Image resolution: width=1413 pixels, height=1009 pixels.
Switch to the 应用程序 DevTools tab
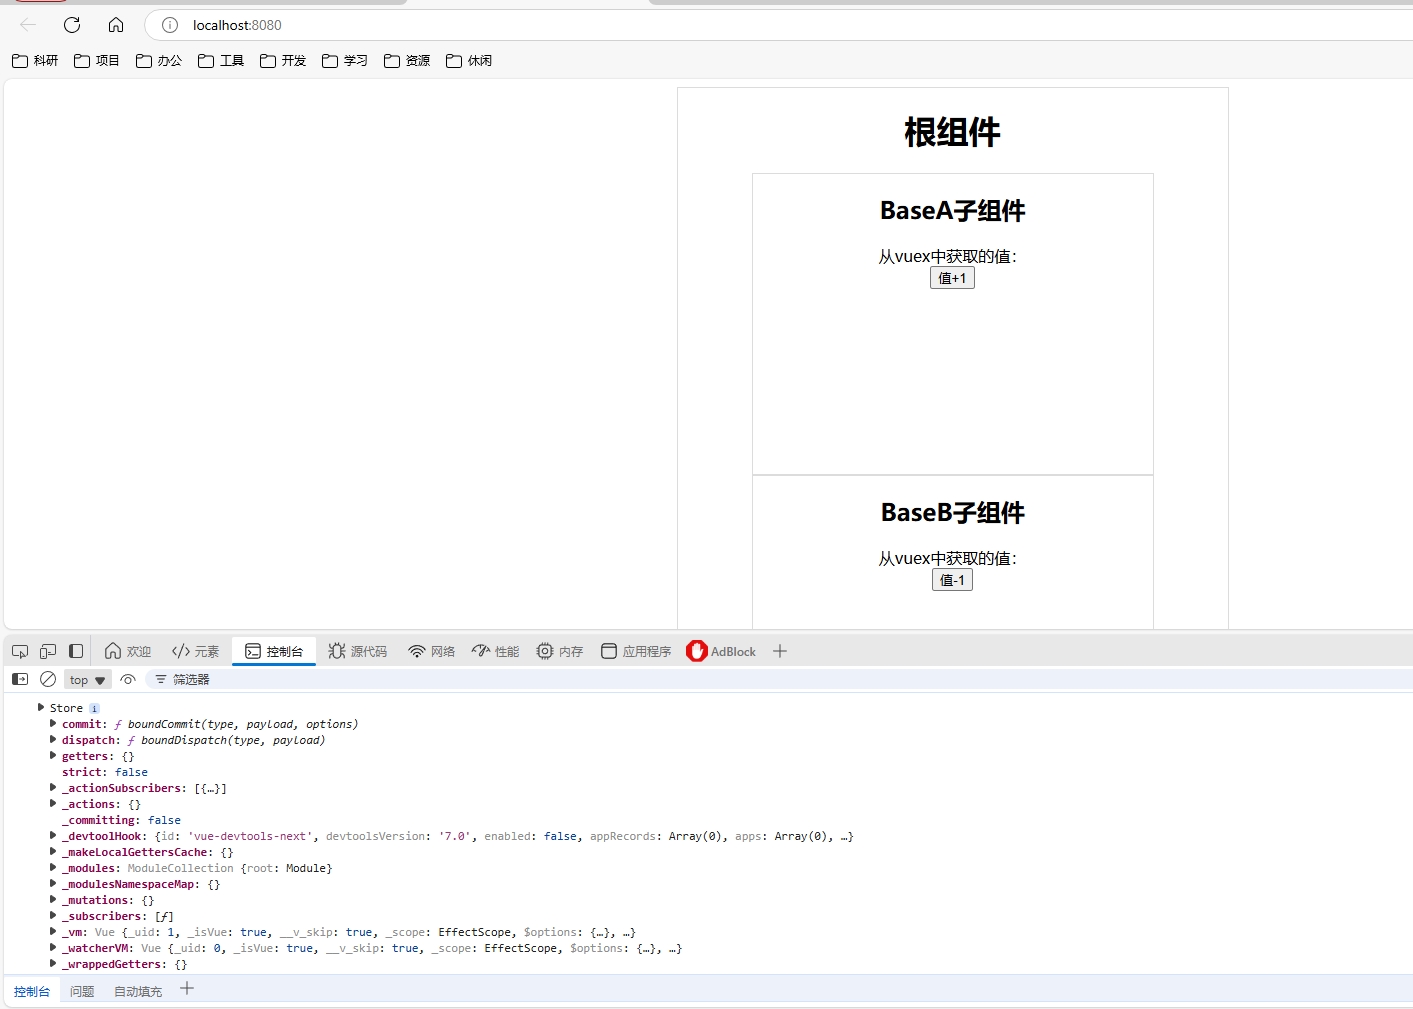[636, 651]
